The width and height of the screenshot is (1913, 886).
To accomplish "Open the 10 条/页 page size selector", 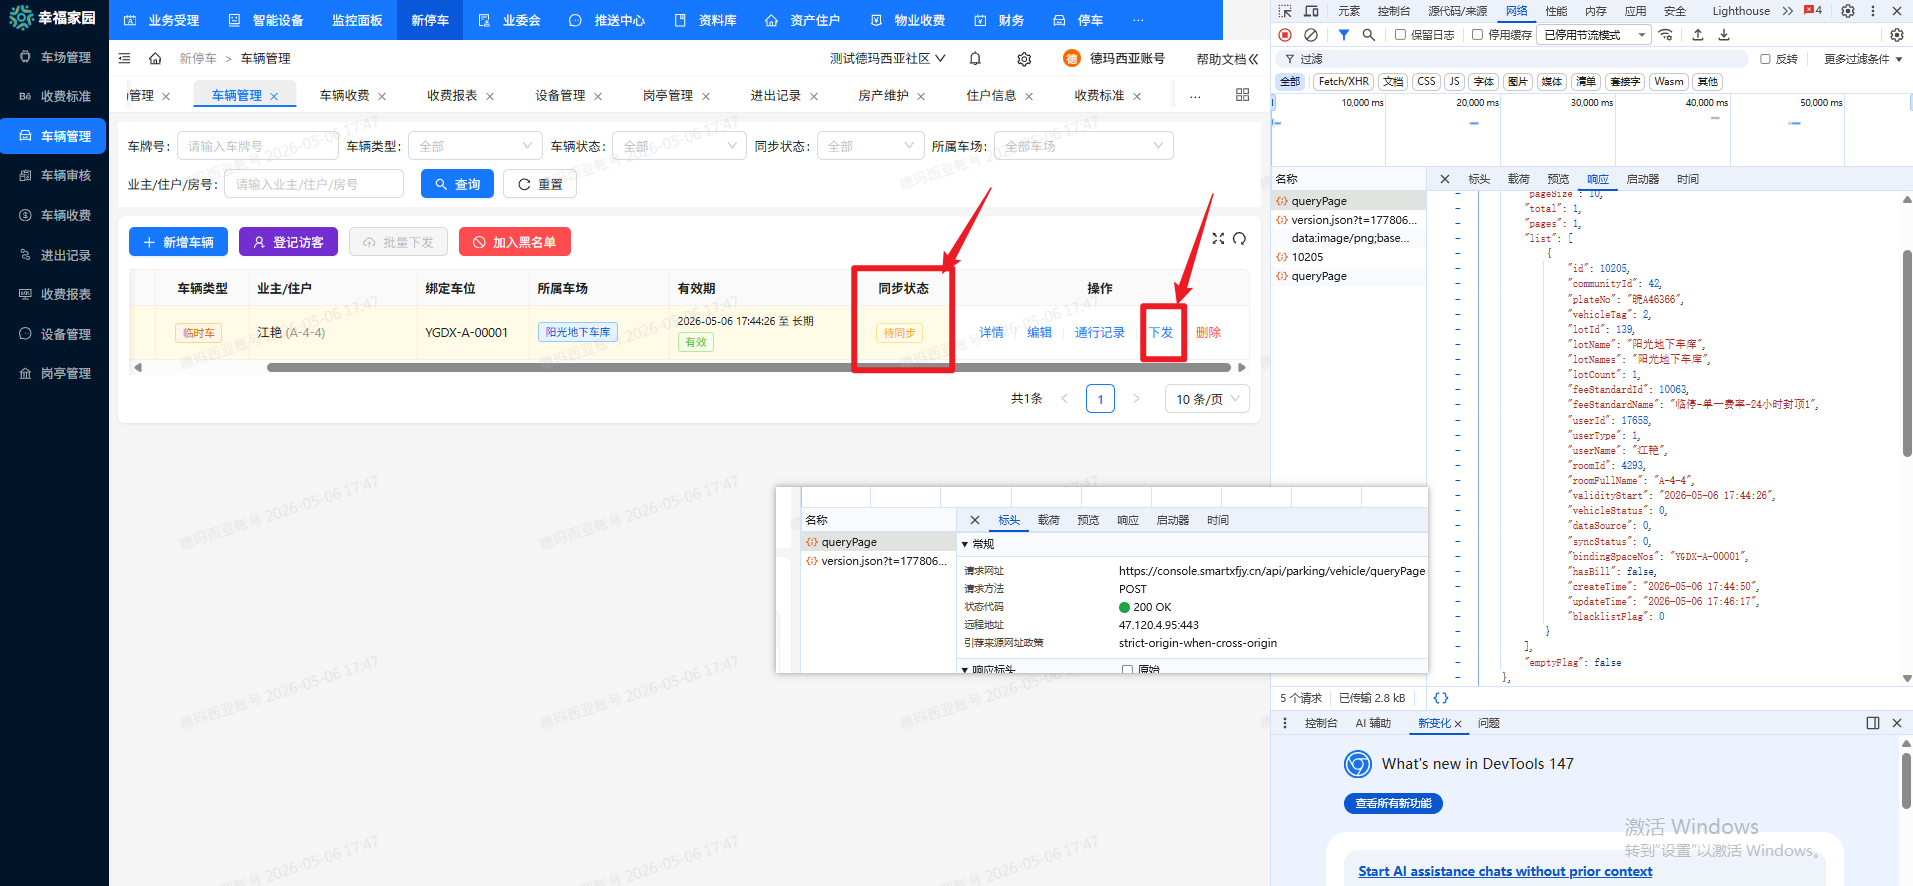I will 1207,399.
